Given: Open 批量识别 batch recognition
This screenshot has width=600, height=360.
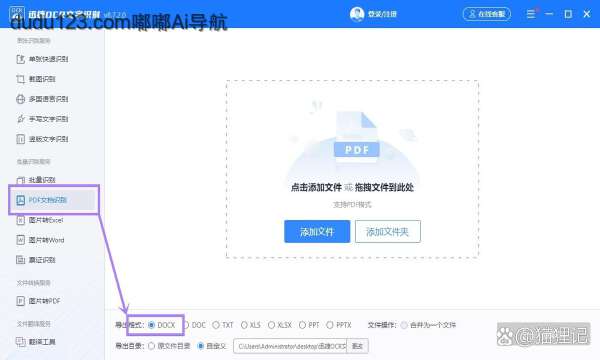Looking at the screenshot, I should [36, 180].
